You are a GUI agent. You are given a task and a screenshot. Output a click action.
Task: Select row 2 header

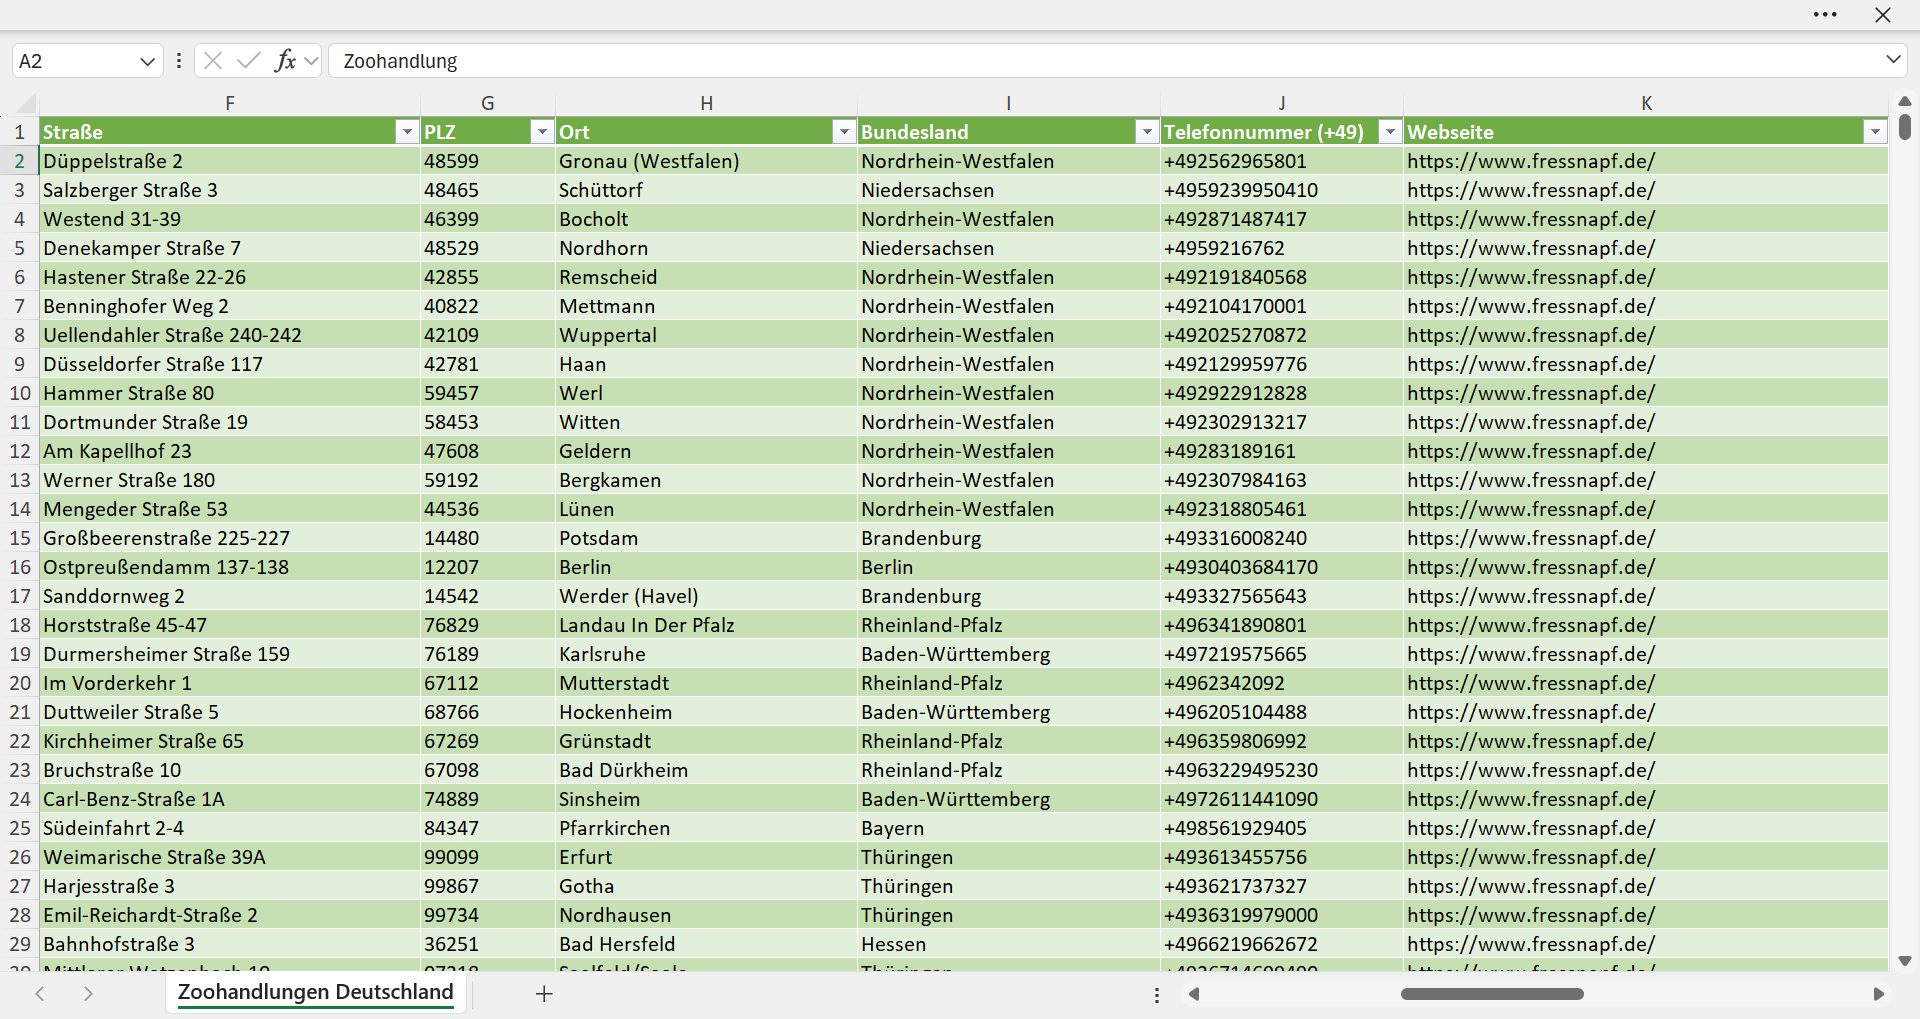[x=19, y=161]
